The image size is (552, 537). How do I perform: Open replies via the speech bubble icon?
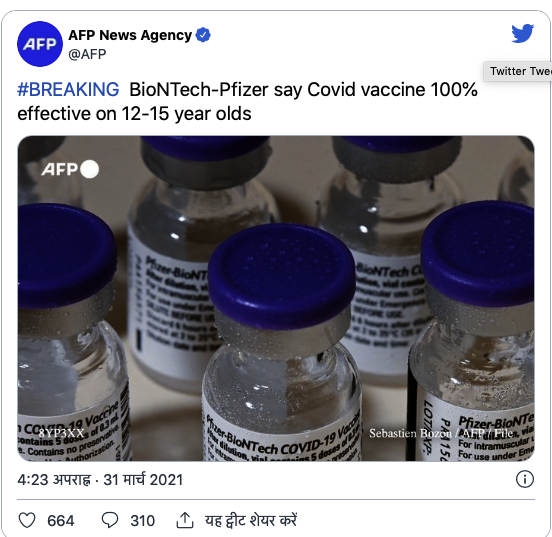[110, 520]
